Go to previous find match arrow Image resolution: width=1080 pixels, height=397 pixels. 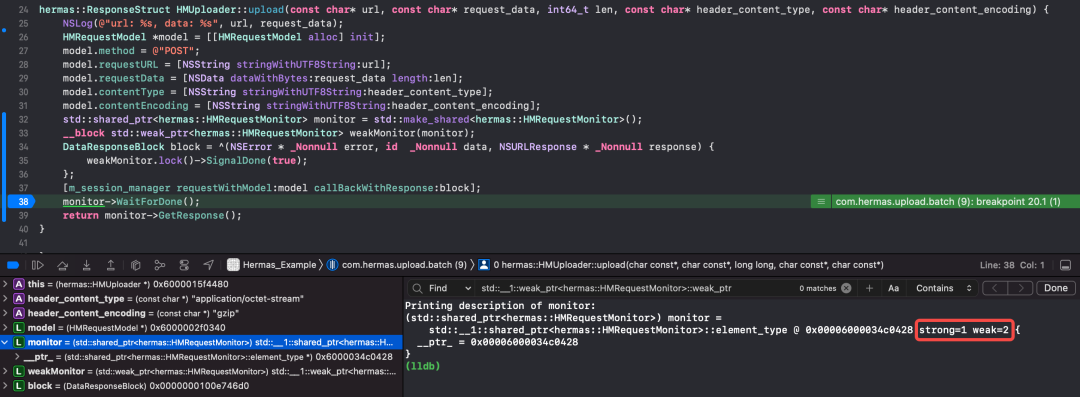(995, 288)
